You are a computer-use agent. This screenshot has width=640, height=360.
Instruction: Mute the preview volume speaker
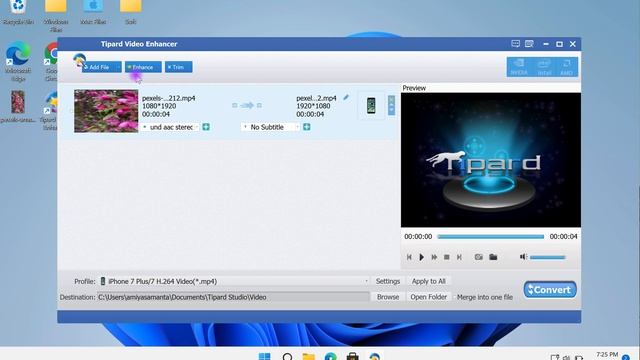click(x=523, y=257)
